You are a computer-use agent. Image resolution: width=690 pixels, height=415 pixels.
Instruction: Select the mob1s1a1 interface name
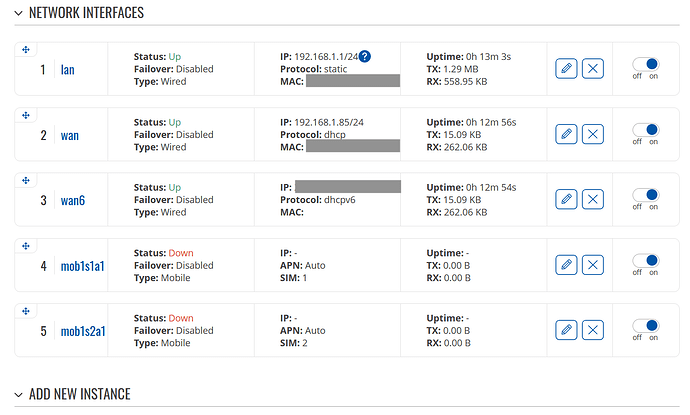pos(82,266)
